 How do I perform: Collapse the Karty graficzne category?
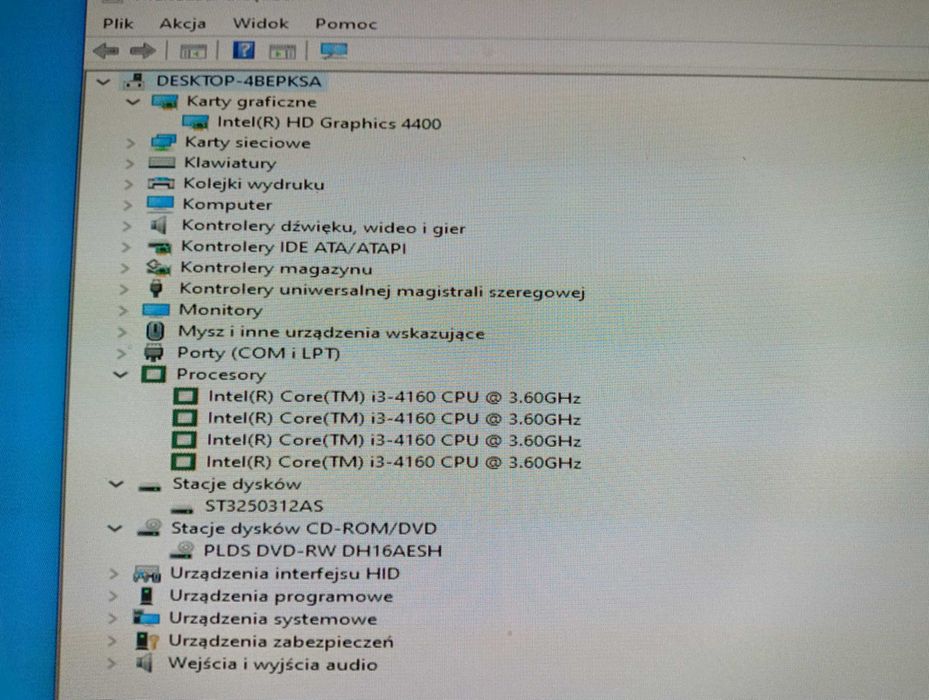[133, 102]
